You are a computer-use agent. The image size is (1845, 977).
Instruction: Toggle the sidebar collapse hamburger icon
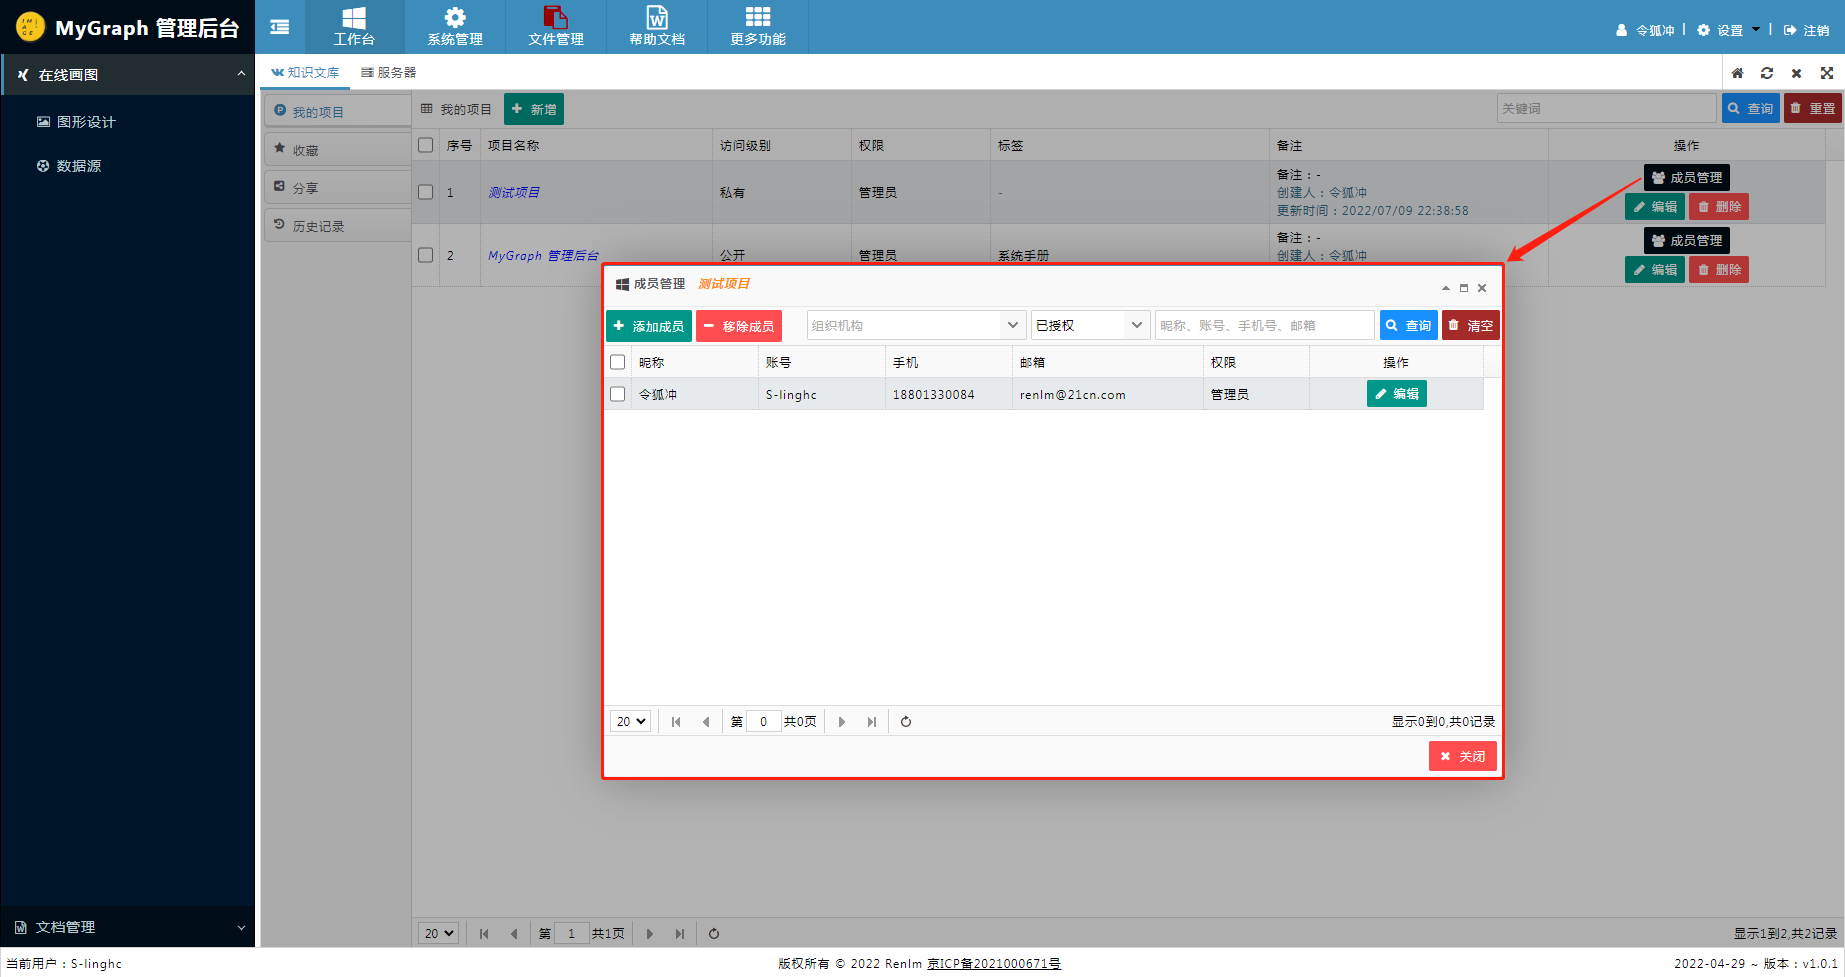280,27
